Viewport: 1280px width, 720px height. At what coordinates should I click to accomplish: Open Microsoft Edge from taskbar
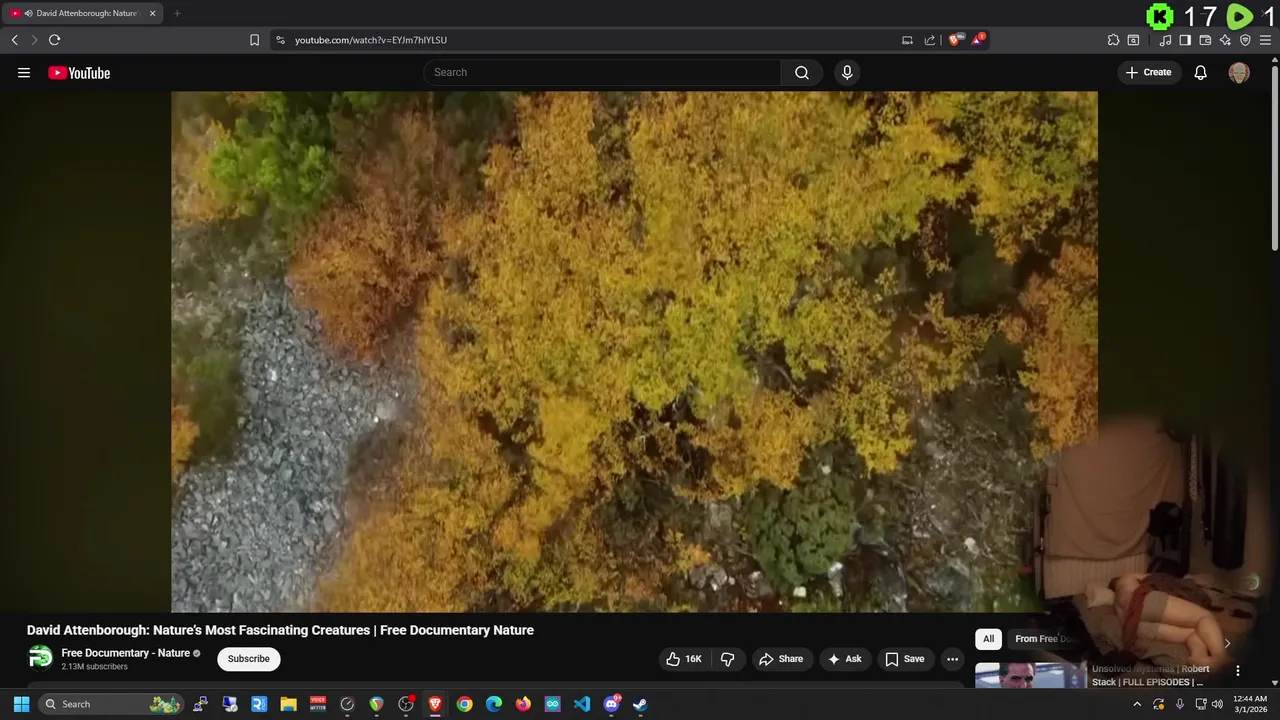(x=494, y=704)
